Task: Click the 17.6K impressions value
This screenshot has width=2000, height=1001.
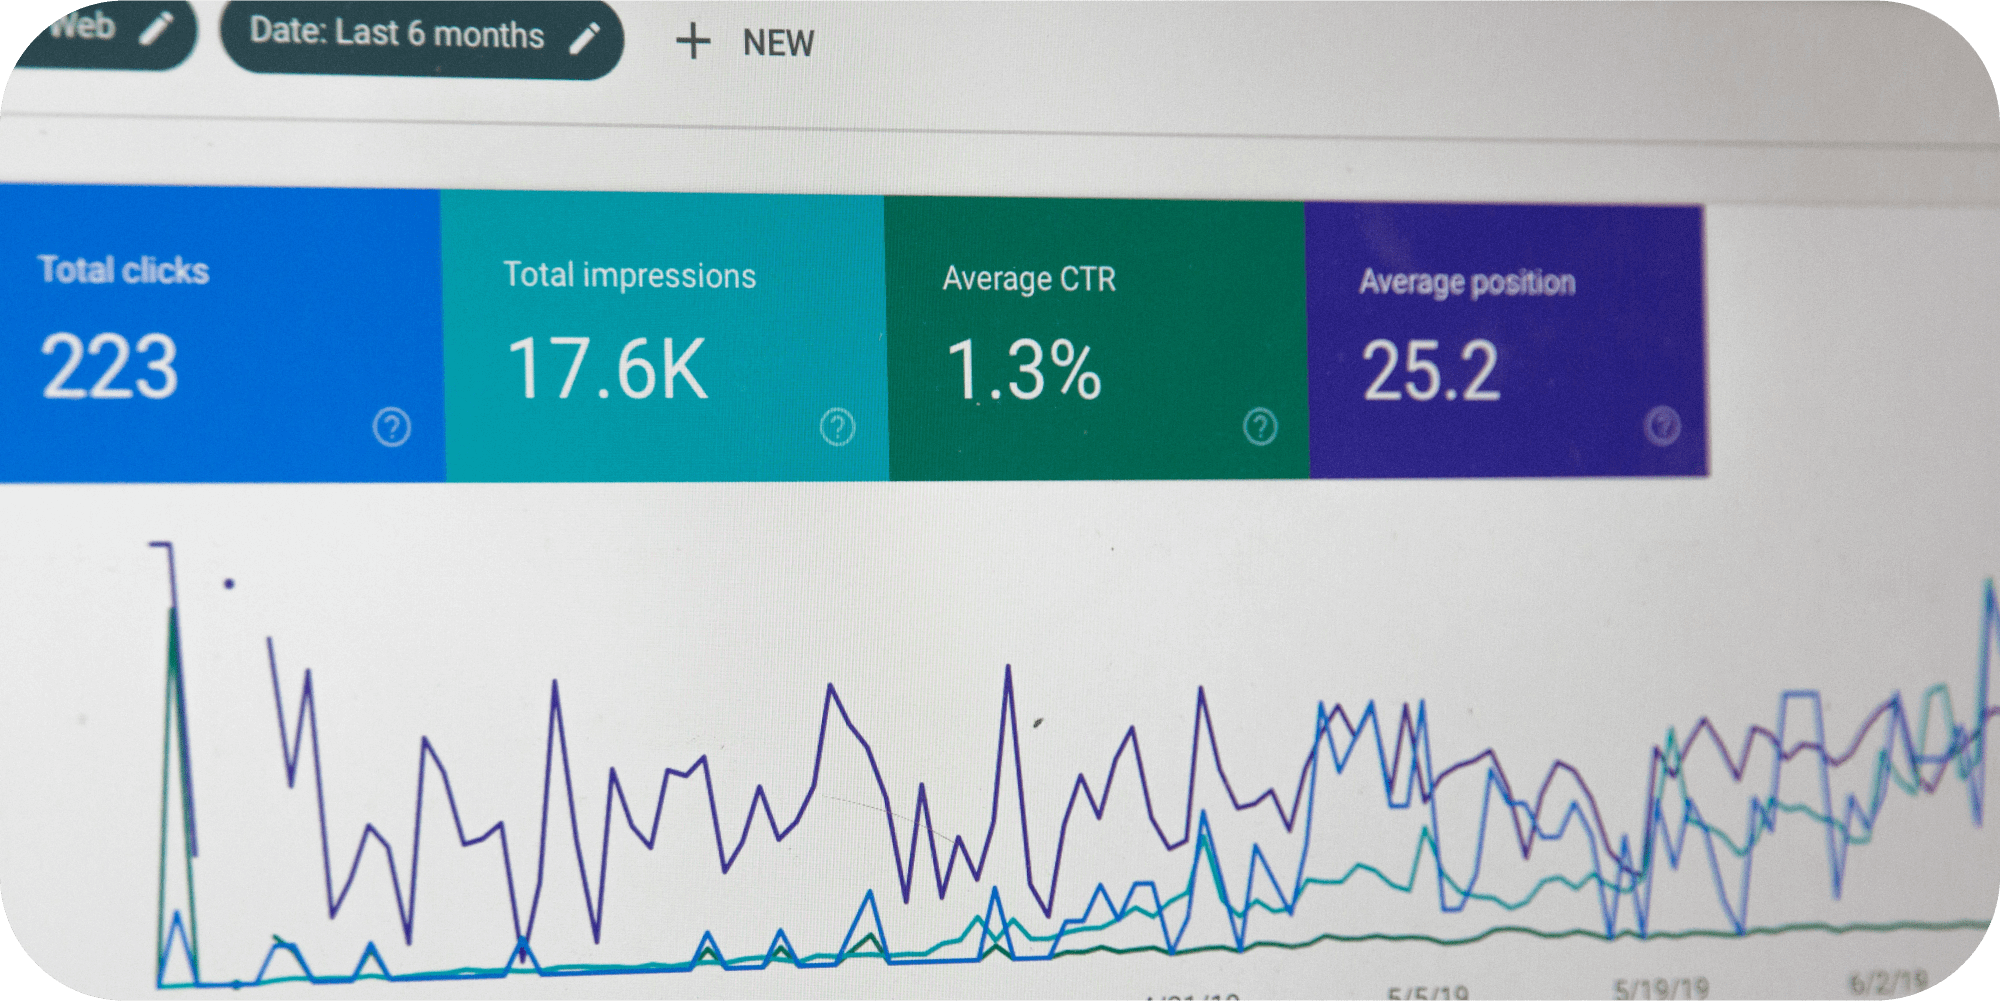Action: tap(607, 369)
